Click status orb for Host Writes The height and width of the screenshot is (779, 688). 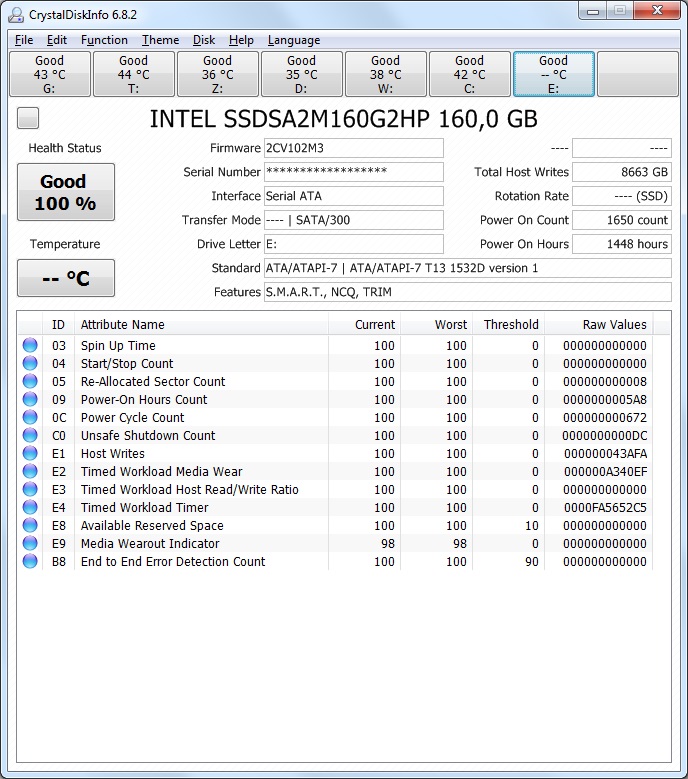30,453
